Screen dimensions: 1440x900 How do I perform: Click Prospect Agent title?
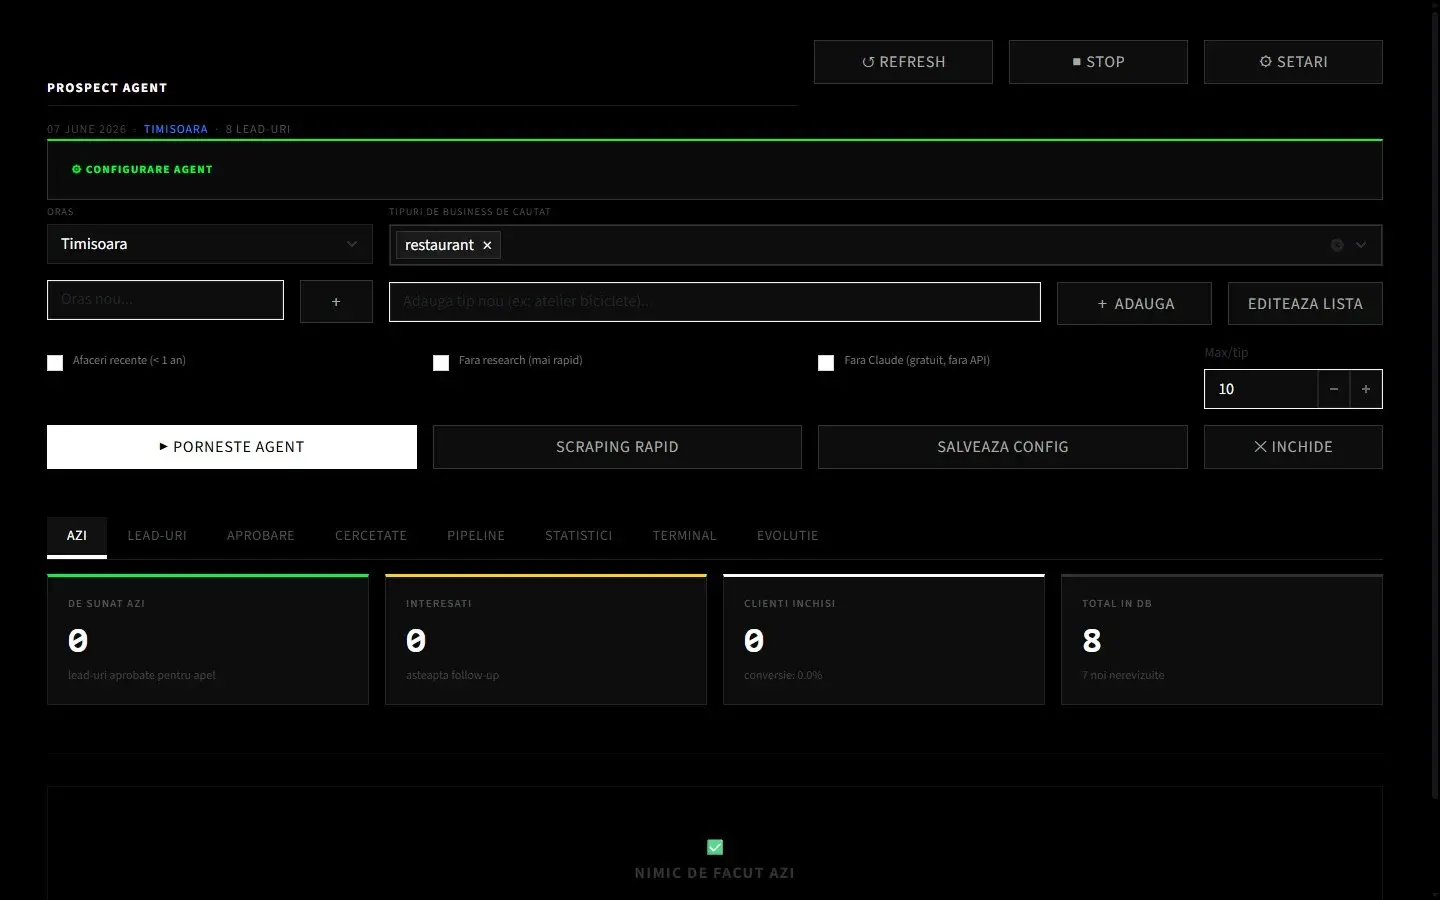[x=107, y=88]
